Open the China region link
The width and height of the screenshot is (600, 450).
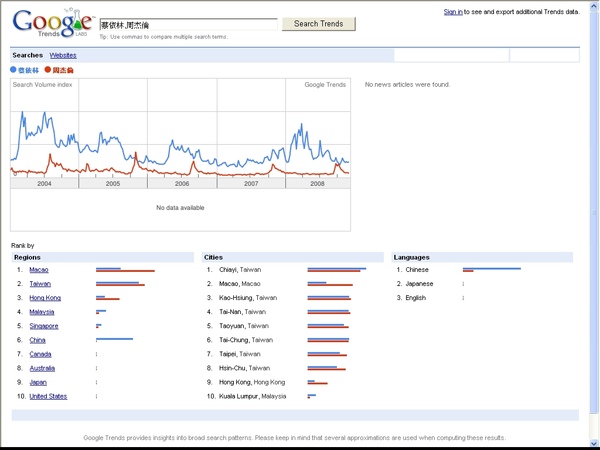38,340
